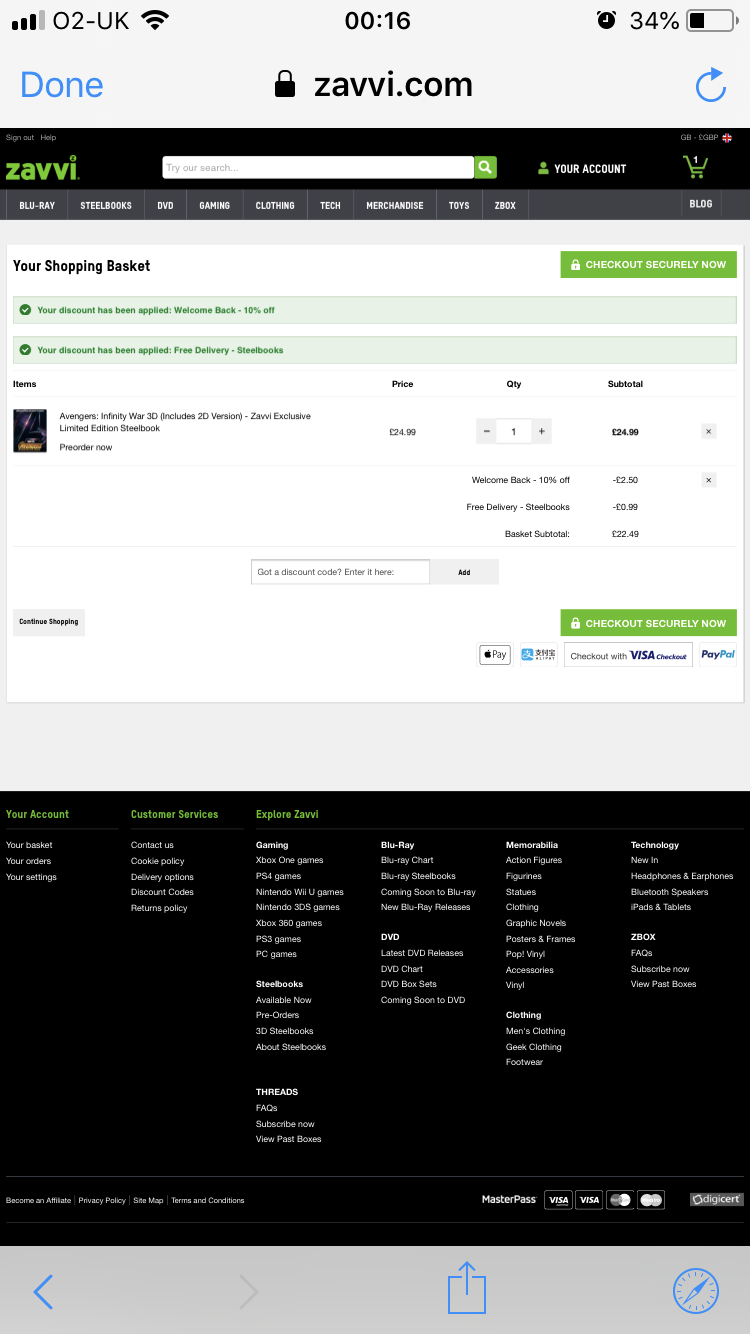Open the Become an Affiliate footer link
Image resolution: width=750 pixels, height=1334 pixels.
[x=39, y=1200]
